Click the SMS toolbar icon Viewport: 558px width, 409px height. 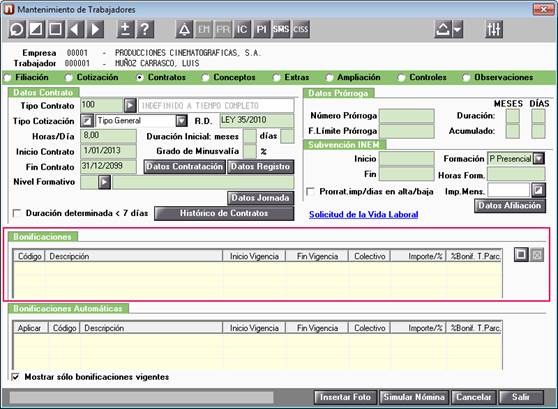(x=281, y=29)
